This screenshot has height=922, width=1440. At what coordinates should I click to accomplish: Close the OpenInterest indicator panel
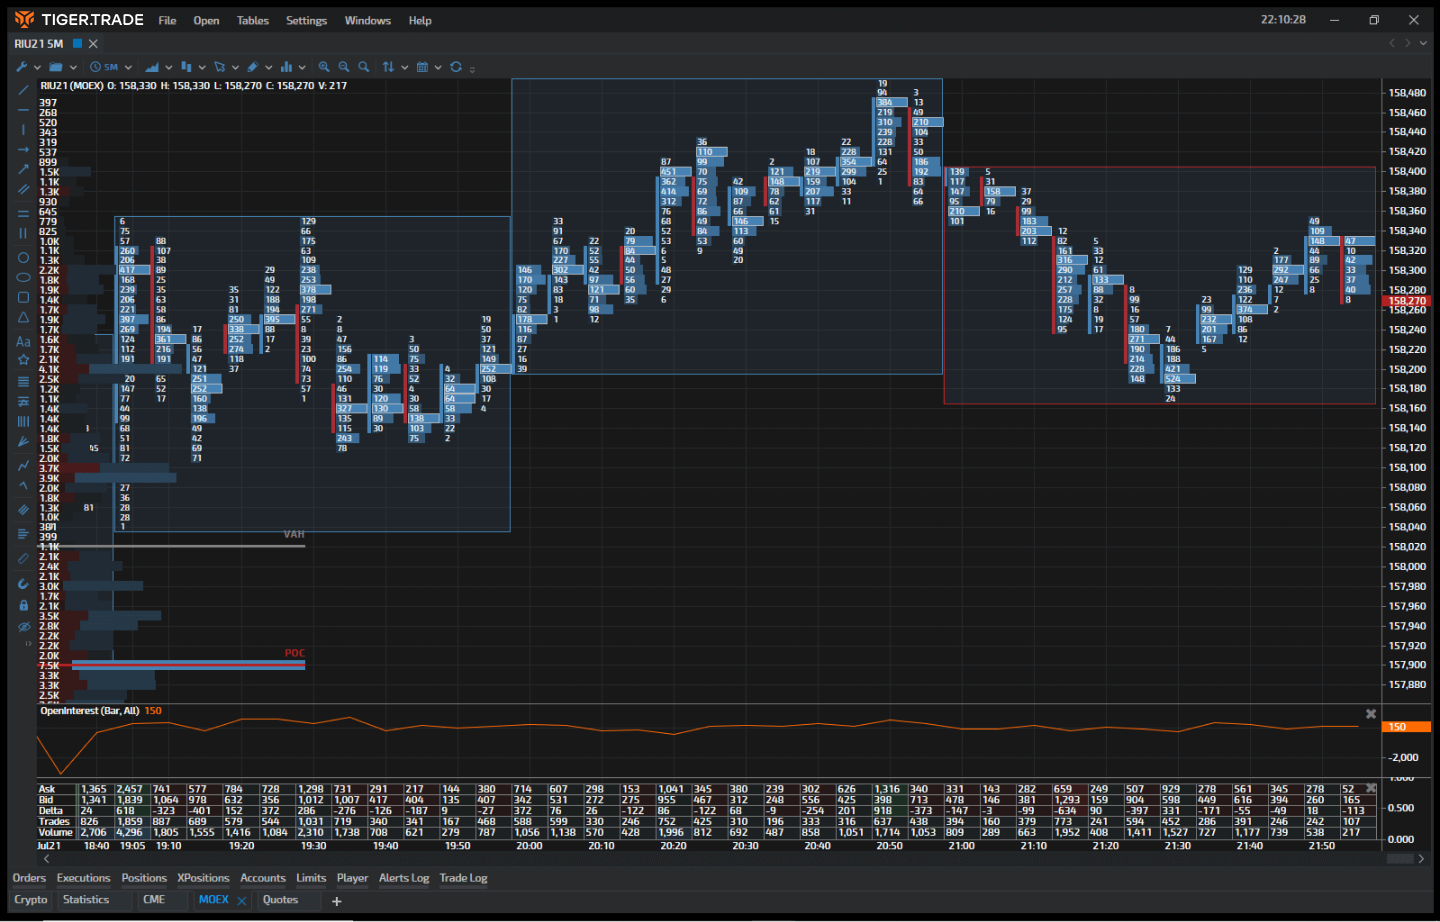tap(1371, 713)
